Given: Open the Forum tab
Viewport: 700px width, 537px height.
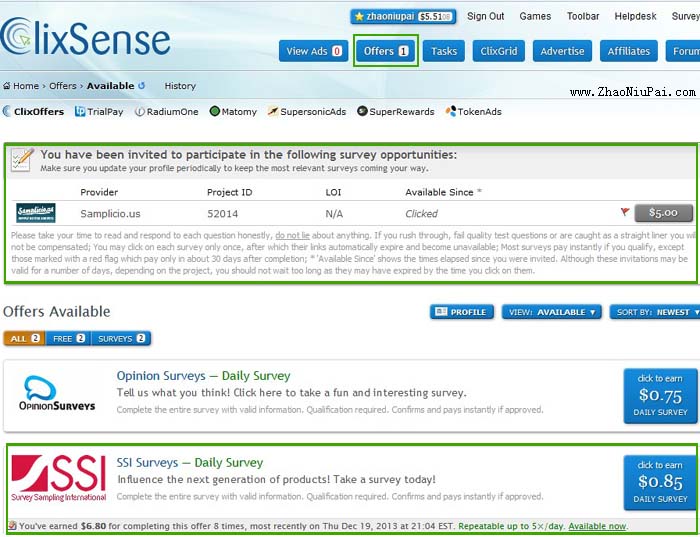Looking at the screenshot, I should click(x=683, y=51).
